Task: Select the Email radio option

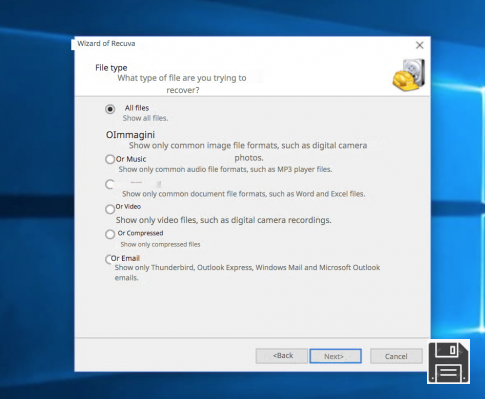Action: (x=109, y=259)
